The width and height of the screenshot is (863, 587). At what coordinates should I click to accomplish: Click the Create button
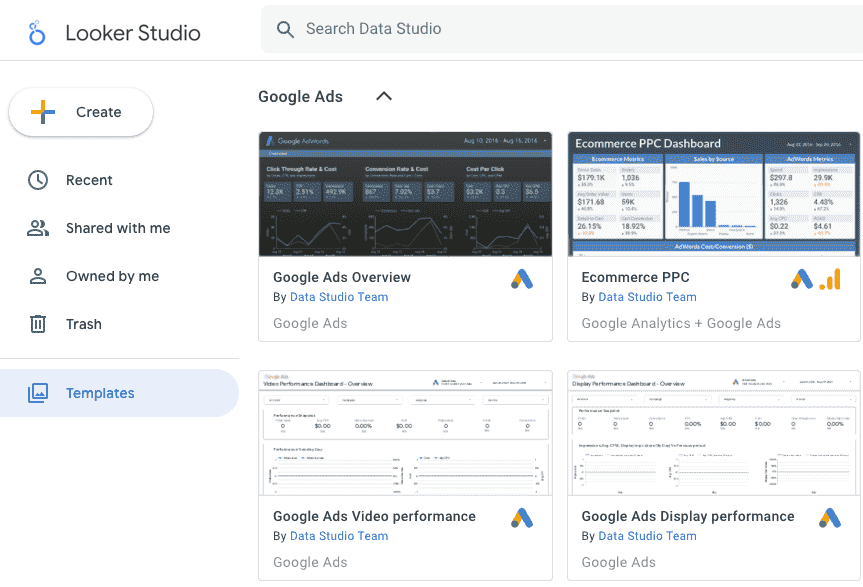pos(80,112)
